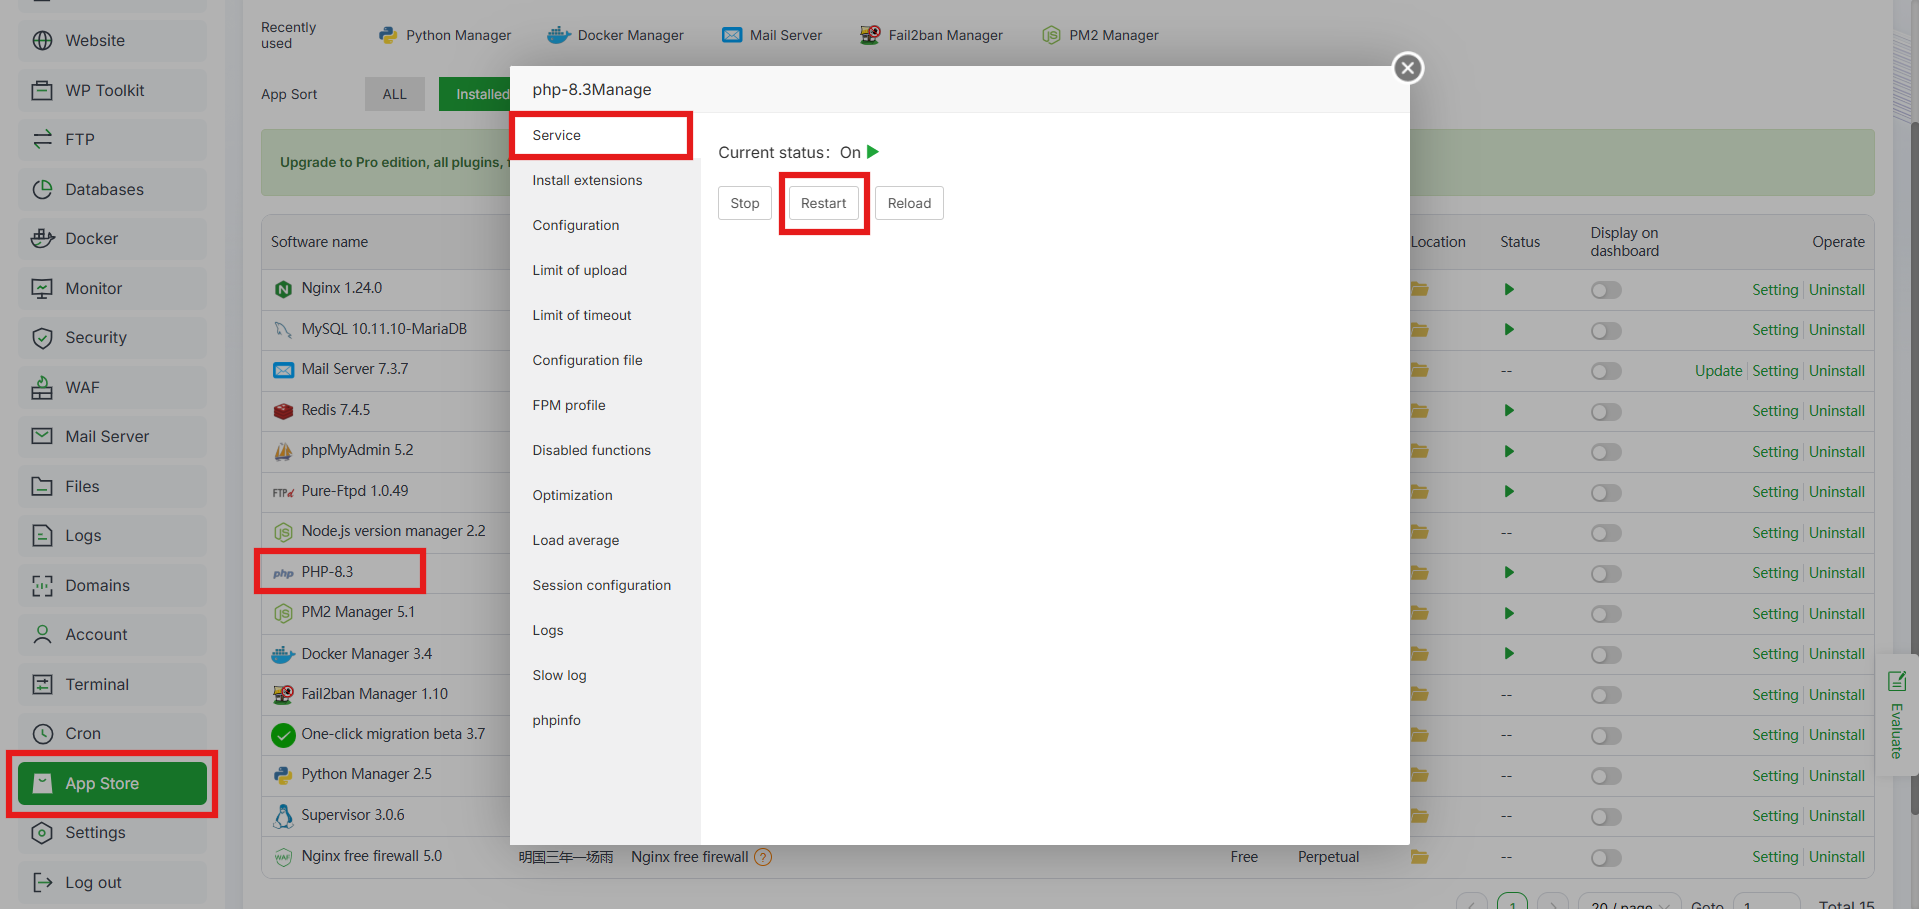
Task: Open Monitor section
Action: [112, 289]
